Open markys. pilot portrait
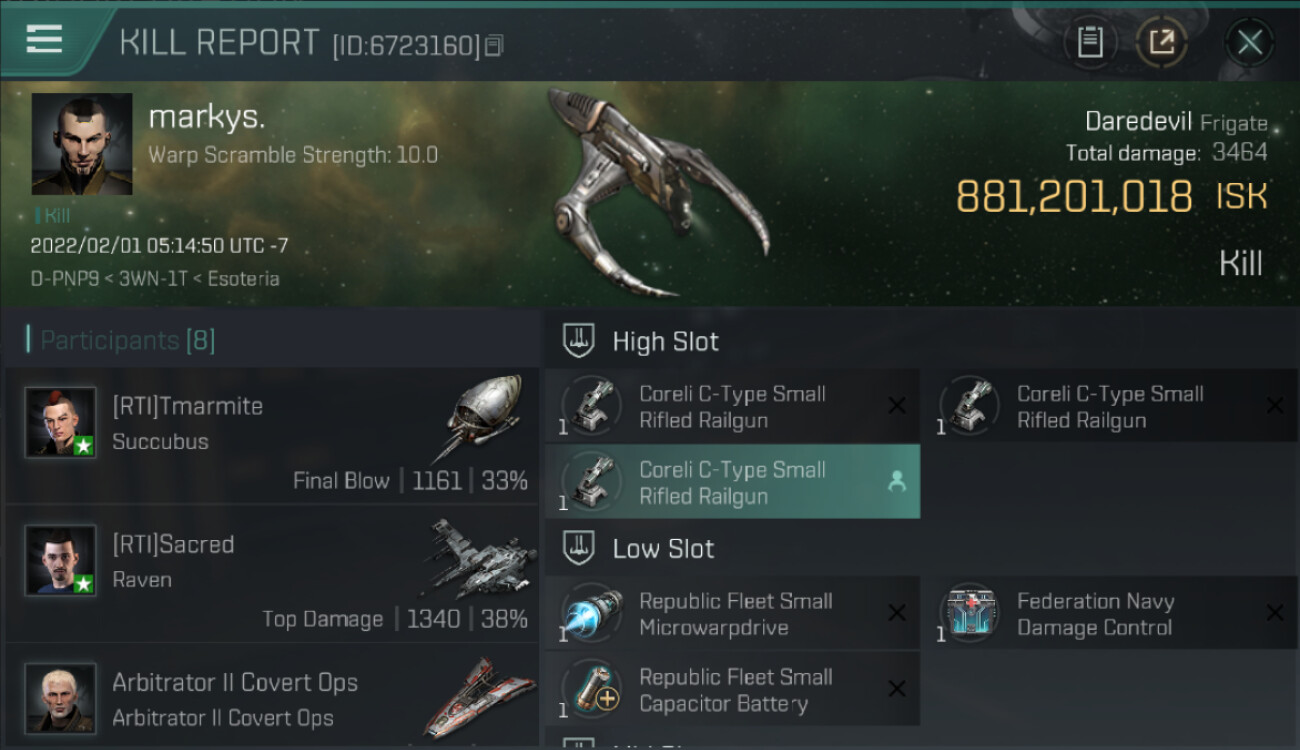 click(x=82, y=144)
